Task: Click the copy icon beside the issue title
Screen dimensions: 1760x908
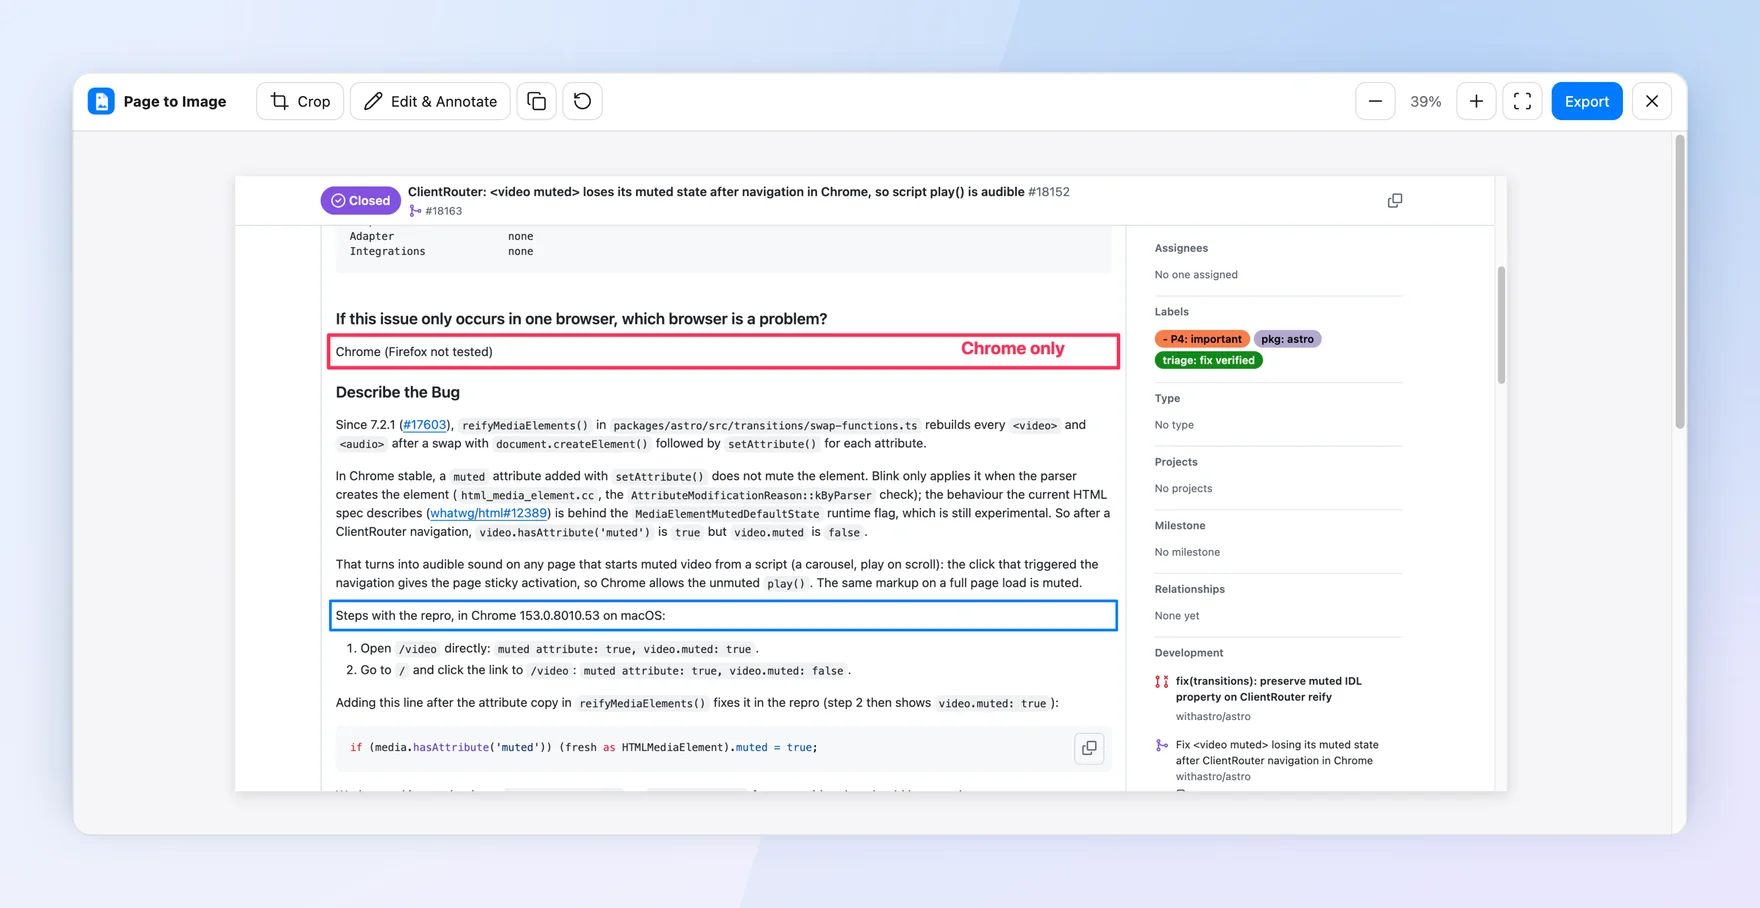Action: click(1395, 201)
